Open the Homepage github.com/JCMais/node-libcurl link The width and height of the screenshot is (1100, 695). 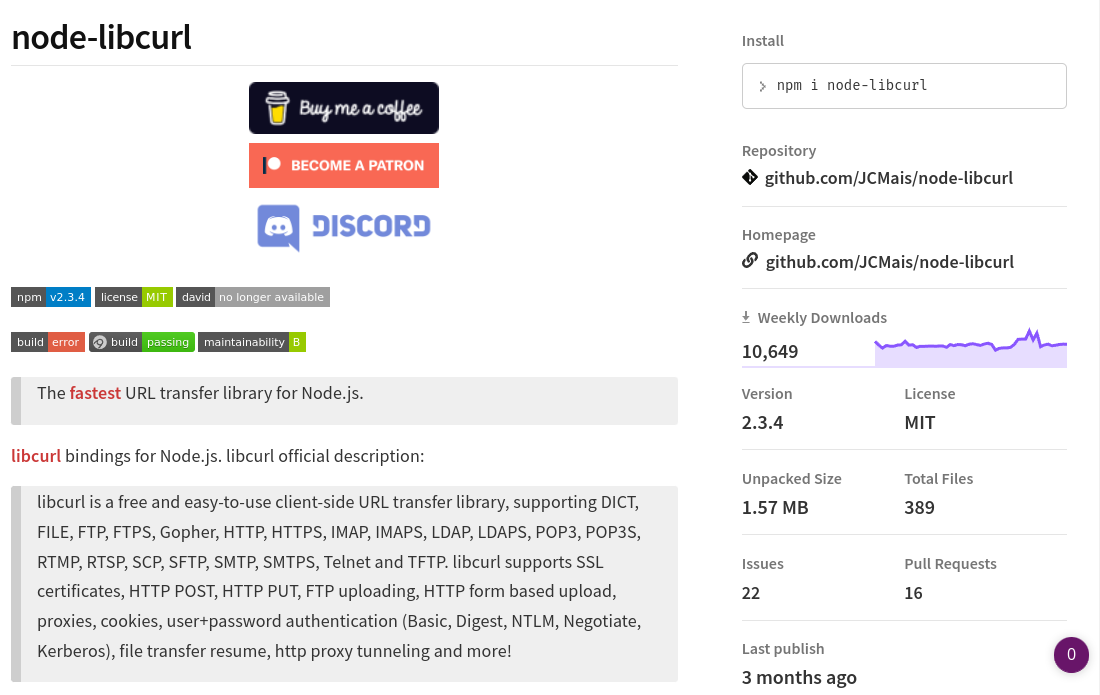890,262
